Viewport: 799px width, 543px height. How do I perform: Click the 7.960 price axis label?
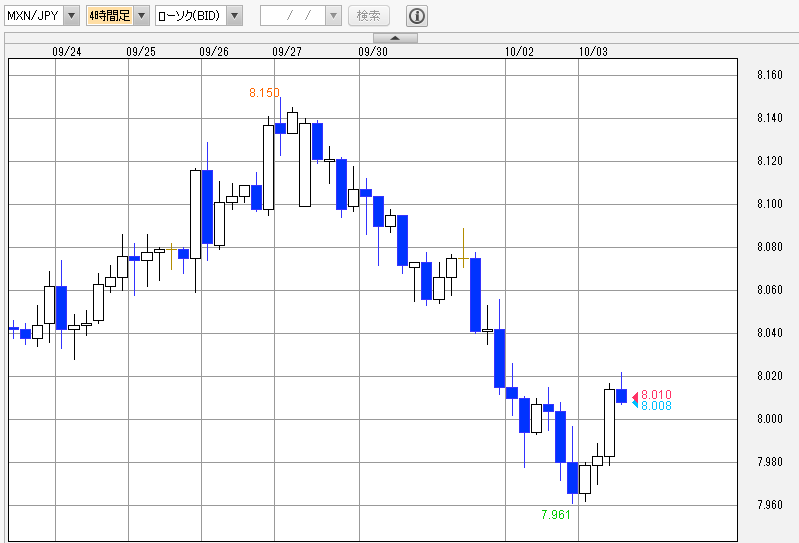point(769,505)
